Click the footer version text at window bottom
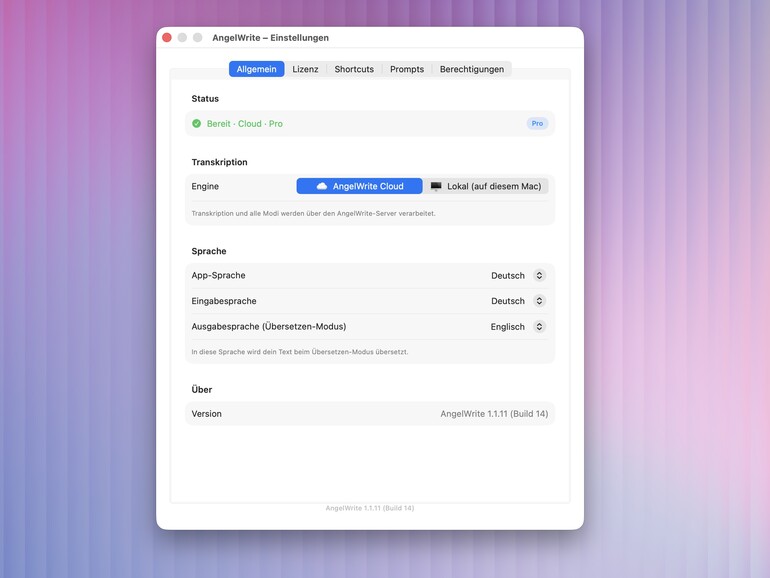The width and height of the screenshot is (770, 578). coord(370,508)
